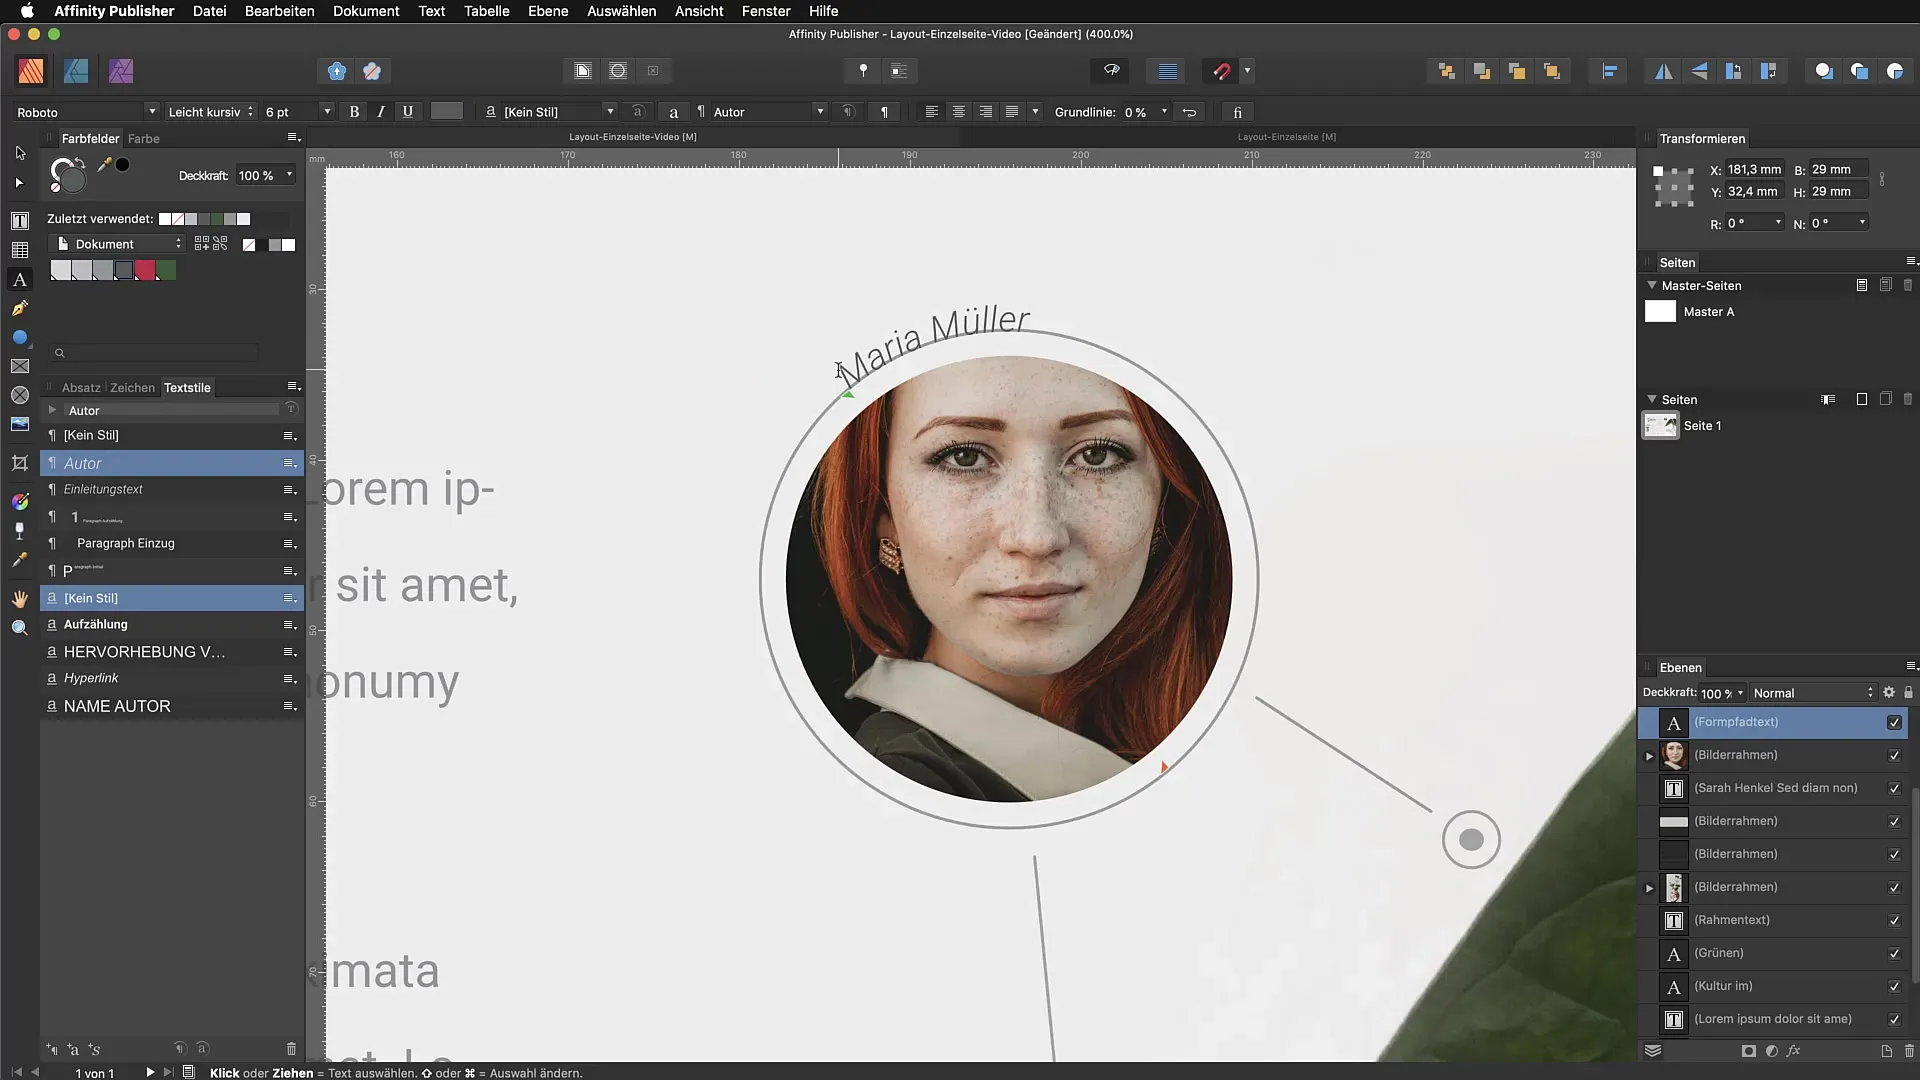Click the X position field 181,3 mm
1920x1080 pixels.
click(1754, 170)
